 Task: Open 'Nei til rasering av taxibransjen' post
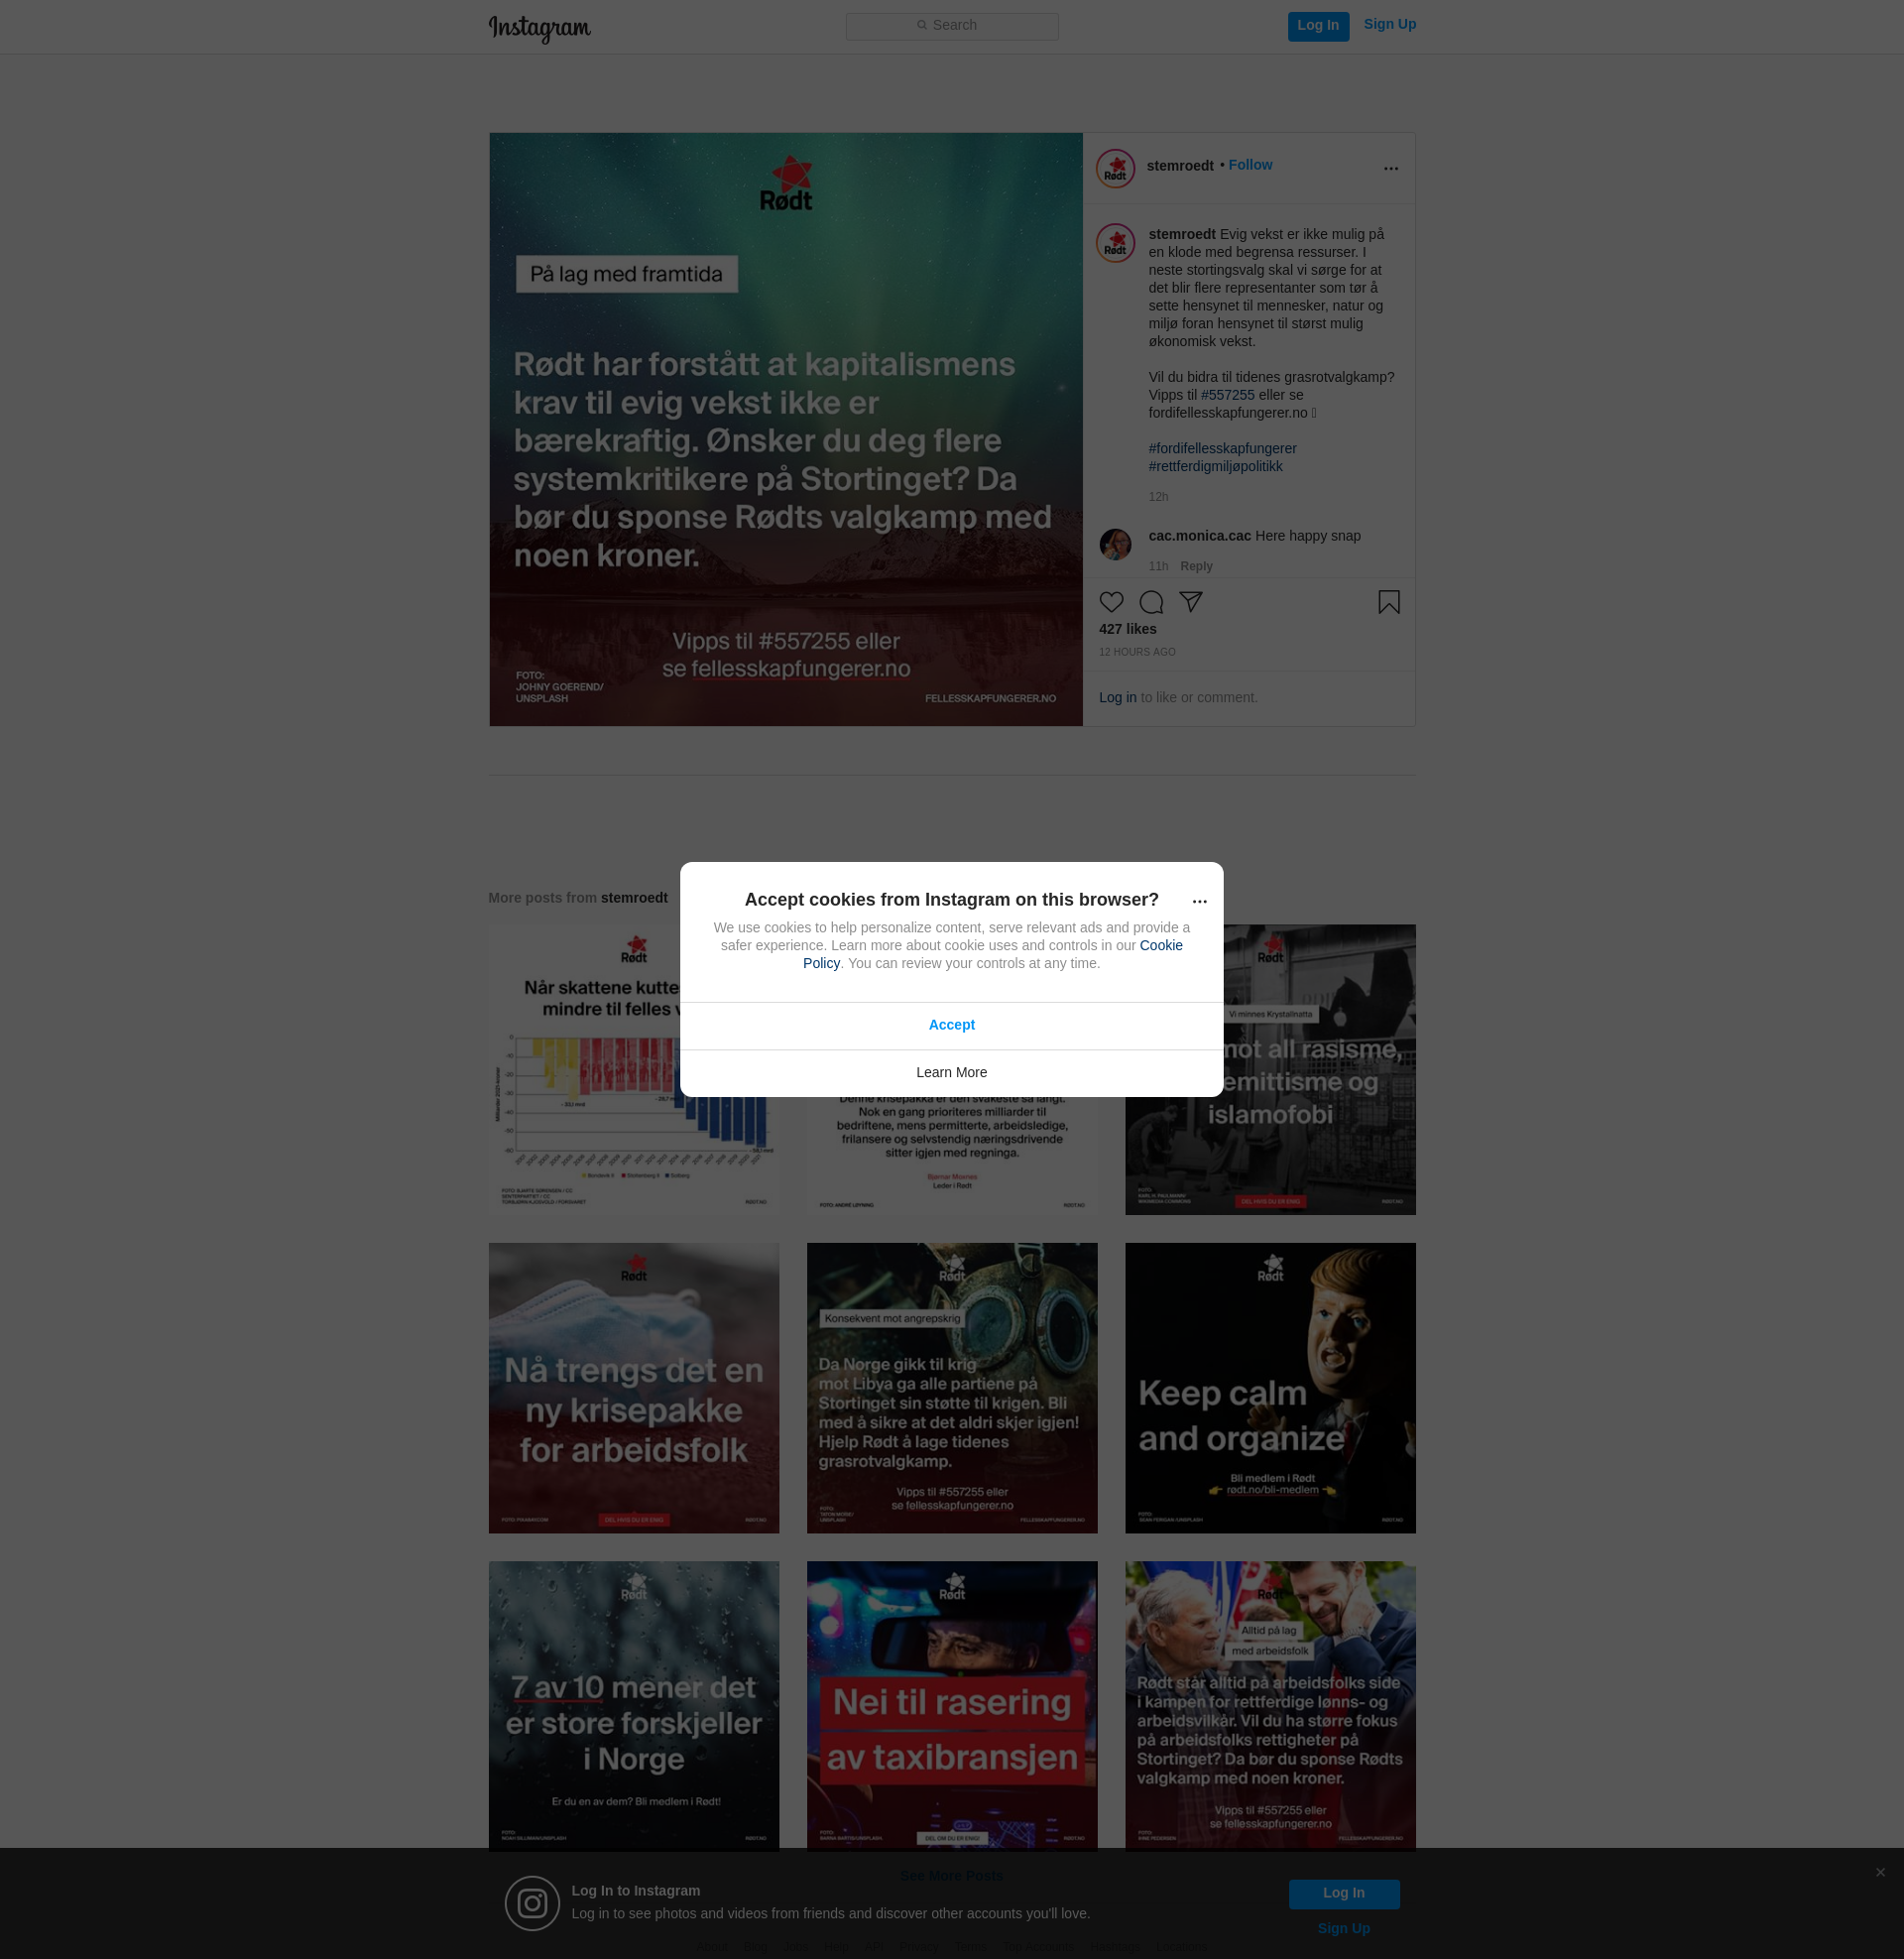951,1706
